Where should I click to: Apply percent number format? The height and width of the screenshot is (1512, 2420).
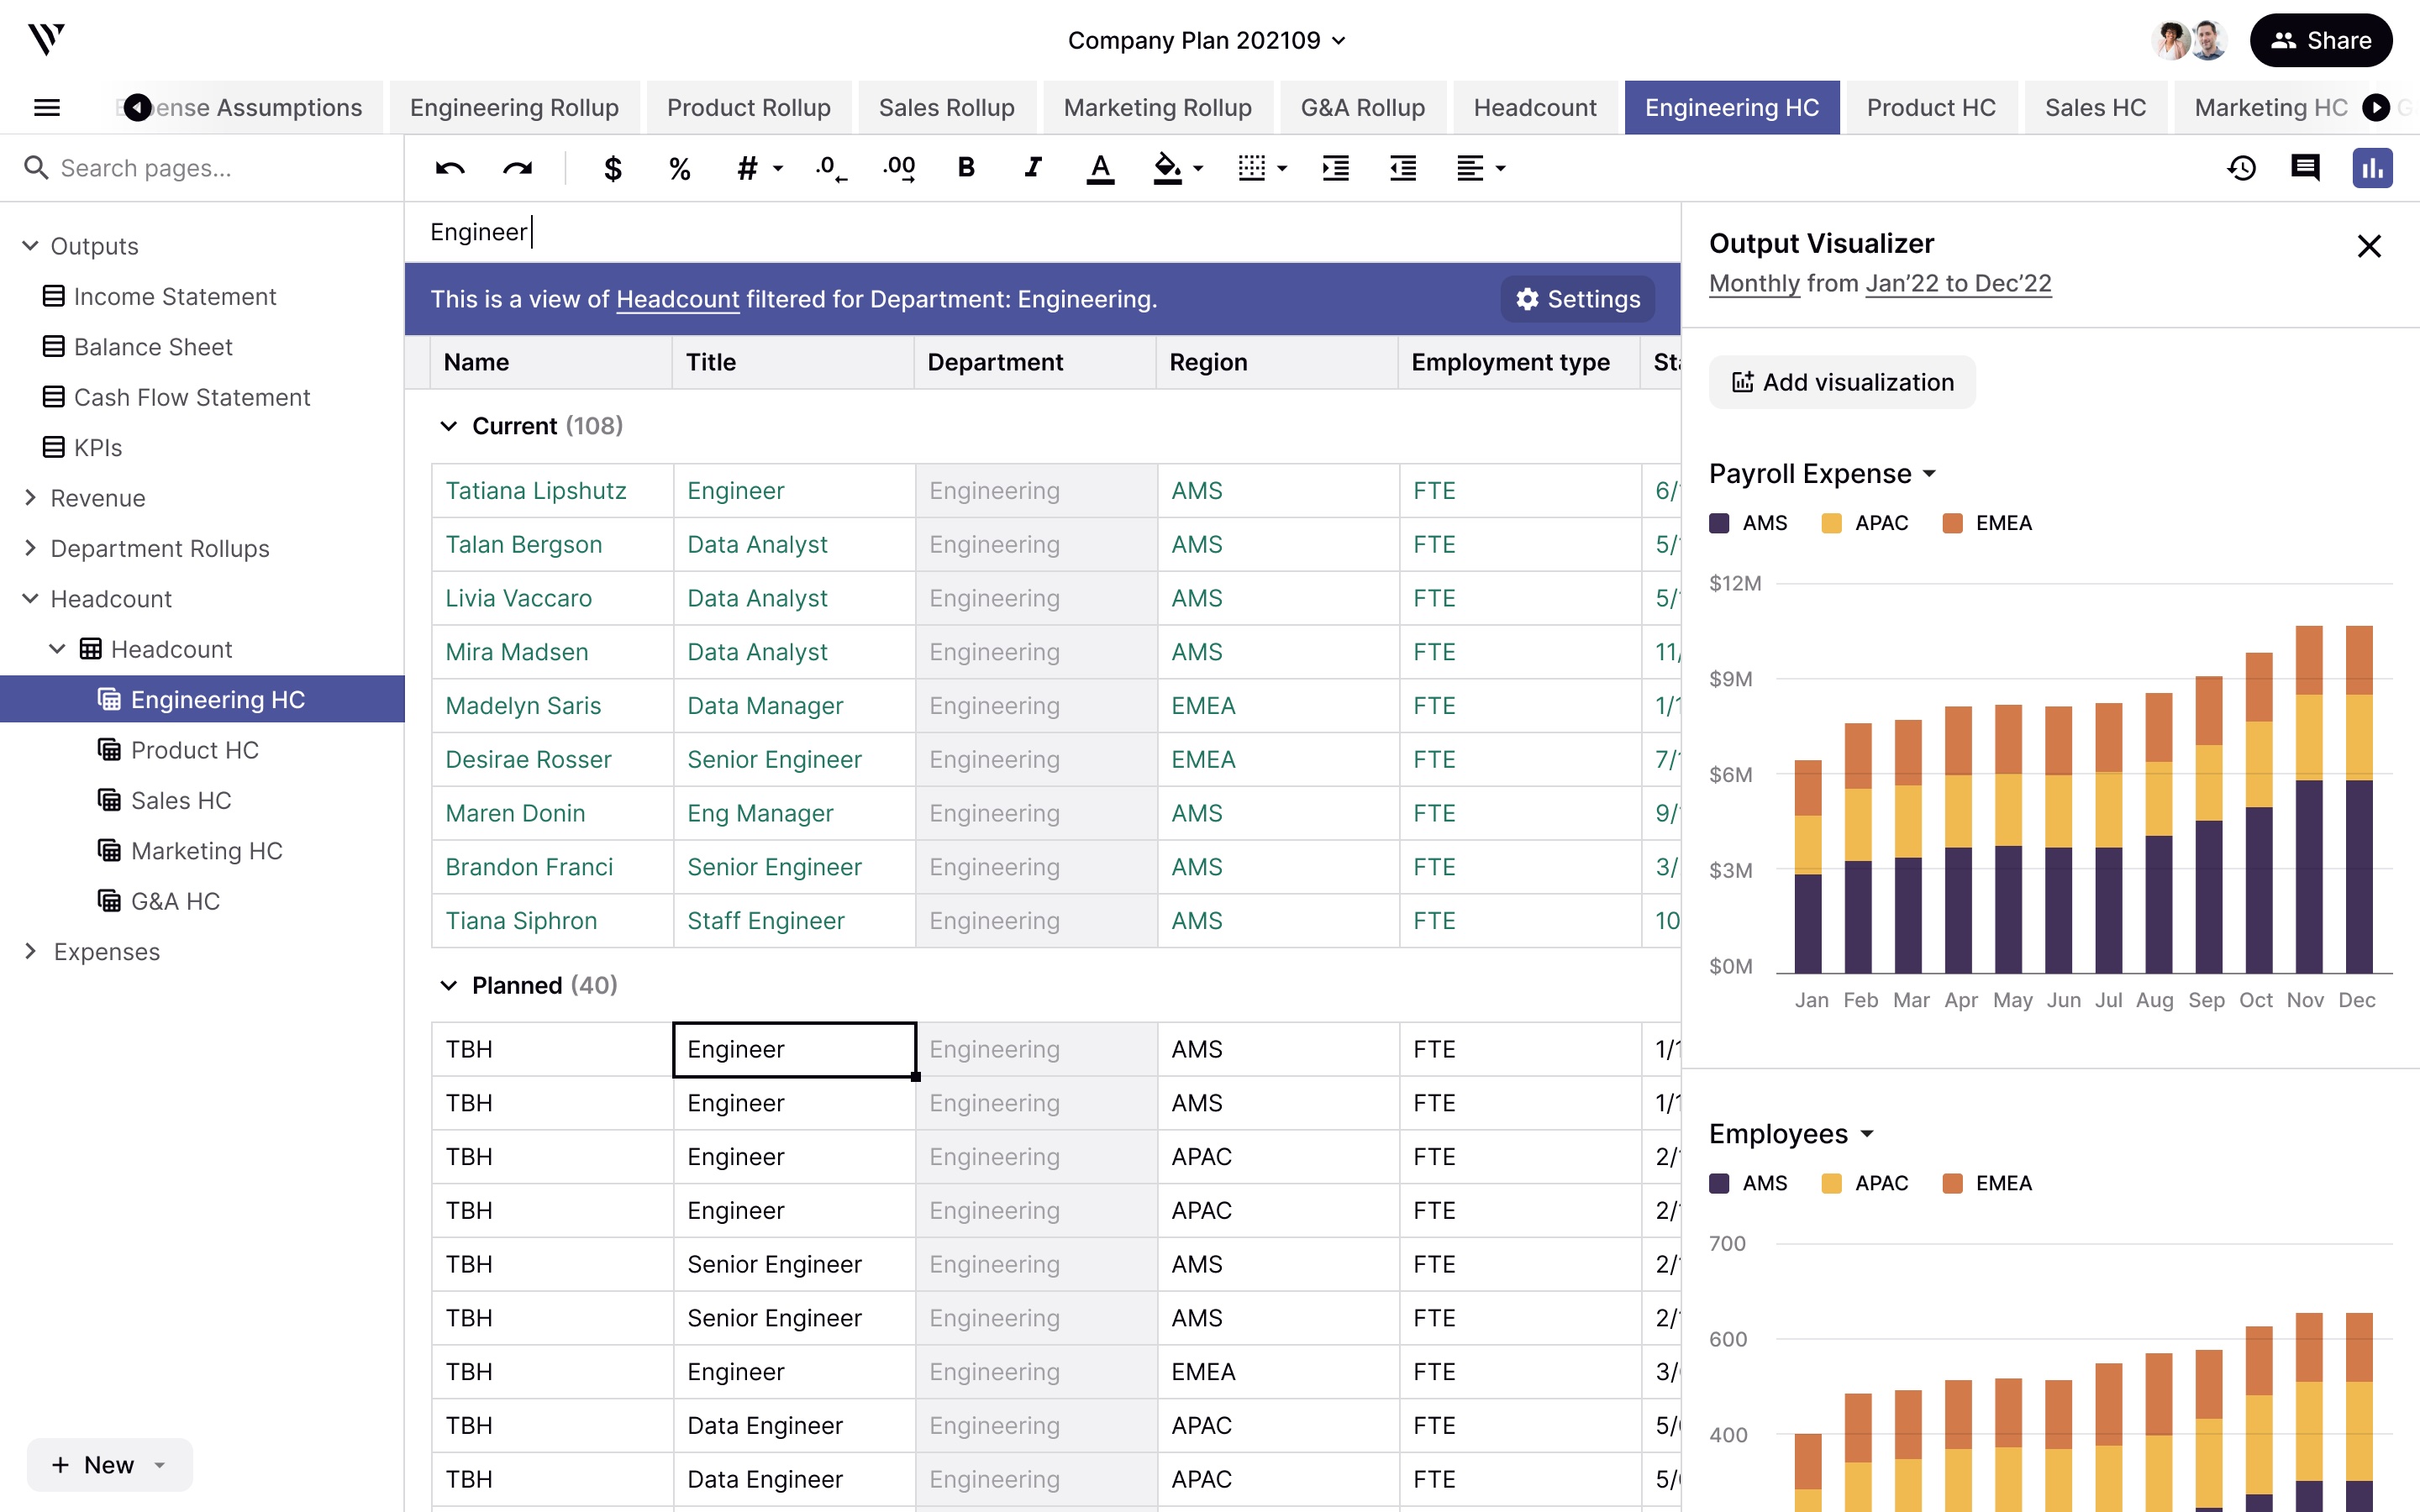click(x=680, y=168)
